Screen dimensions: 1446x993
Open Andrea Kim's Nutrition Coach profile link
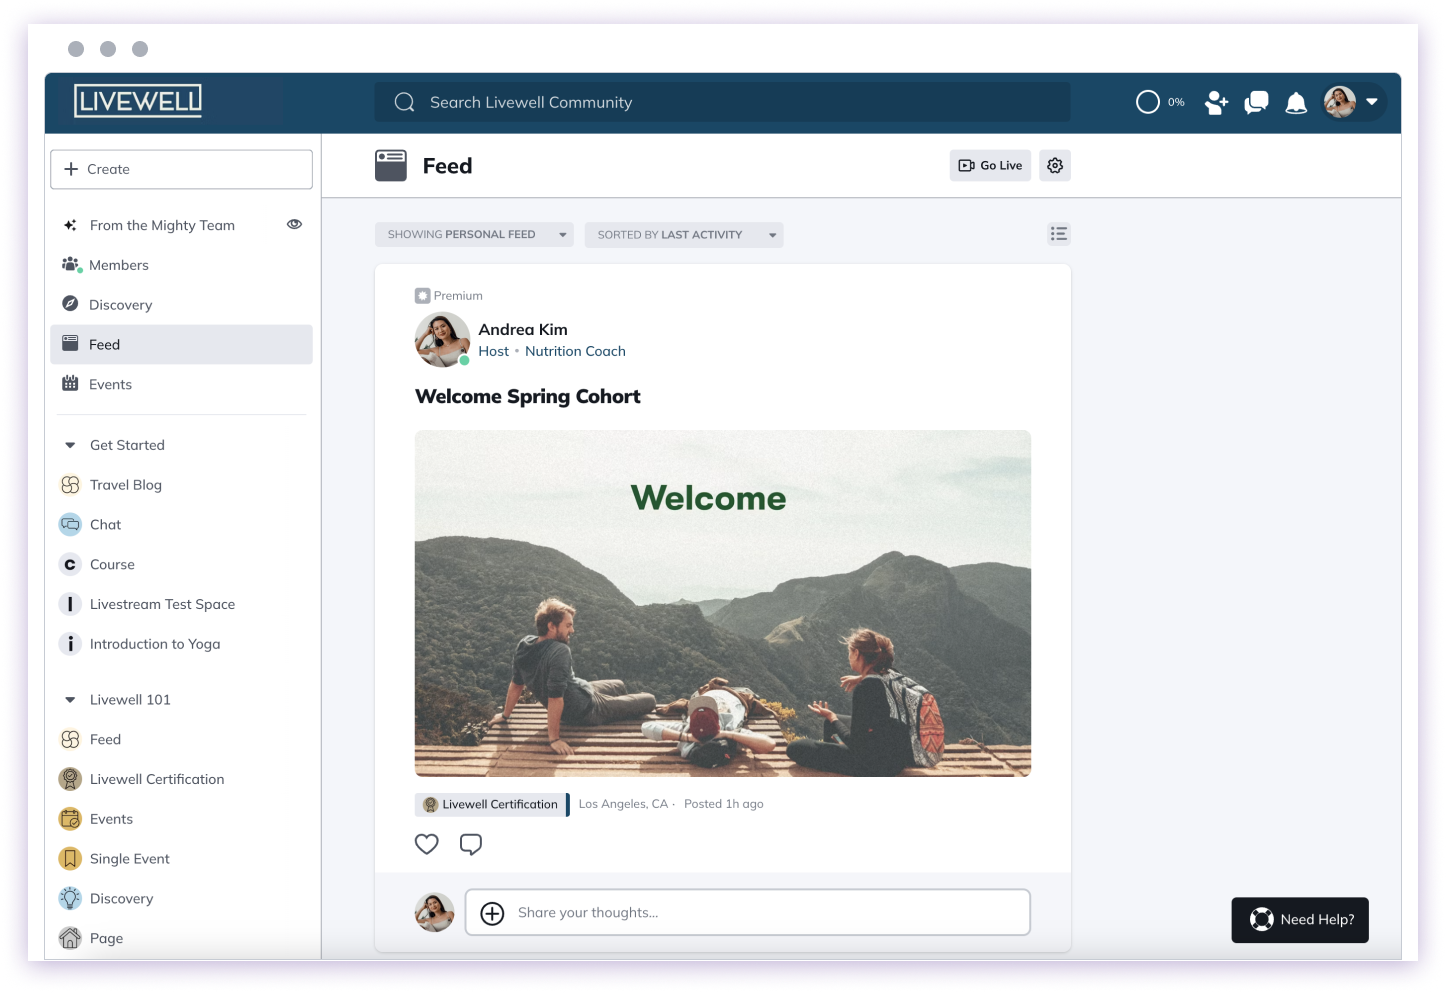(575, 351)
